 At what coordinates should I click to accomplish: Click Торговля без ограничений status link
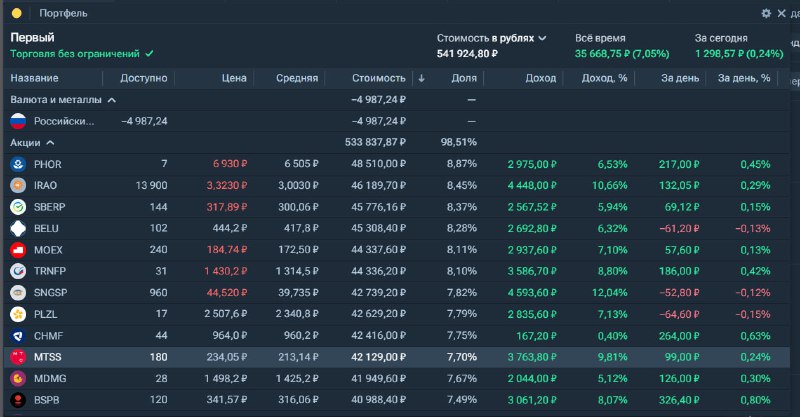click(74, 54)
